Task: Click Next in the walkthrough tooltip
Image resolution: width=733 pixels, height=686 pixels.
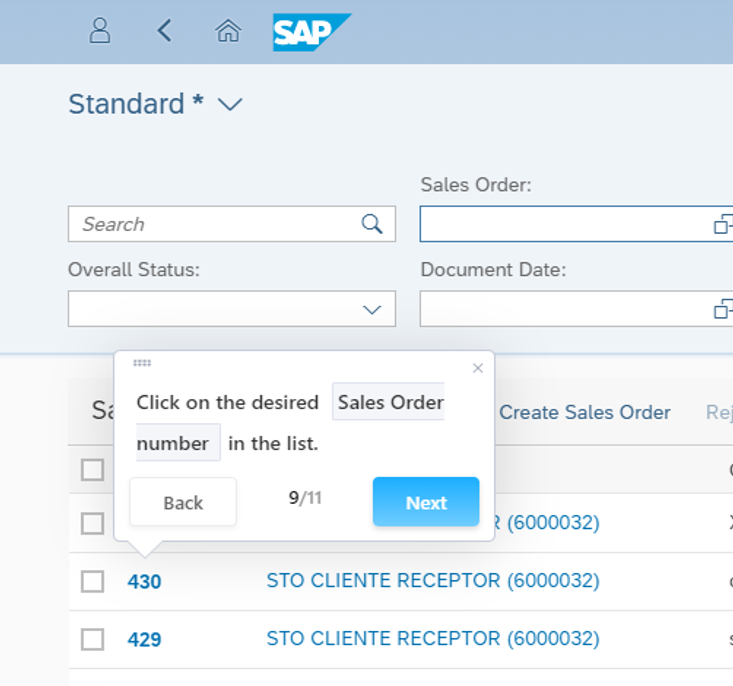Action: click(426, 502)
